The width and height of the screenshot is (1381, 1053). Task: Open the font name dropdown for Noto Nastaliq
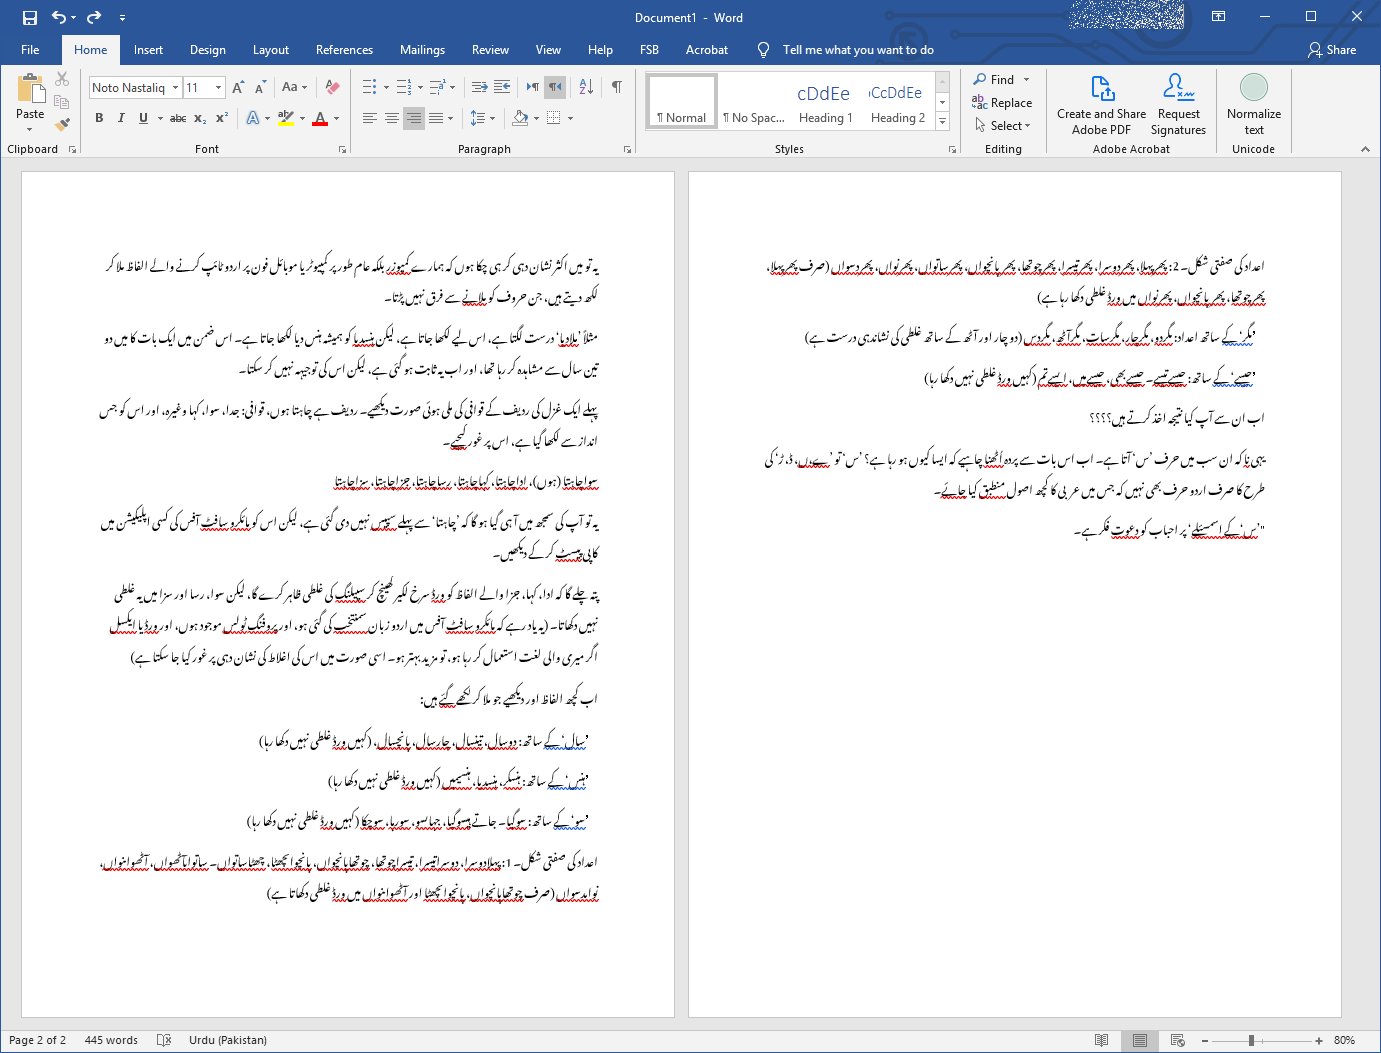(x=175, y=88)
